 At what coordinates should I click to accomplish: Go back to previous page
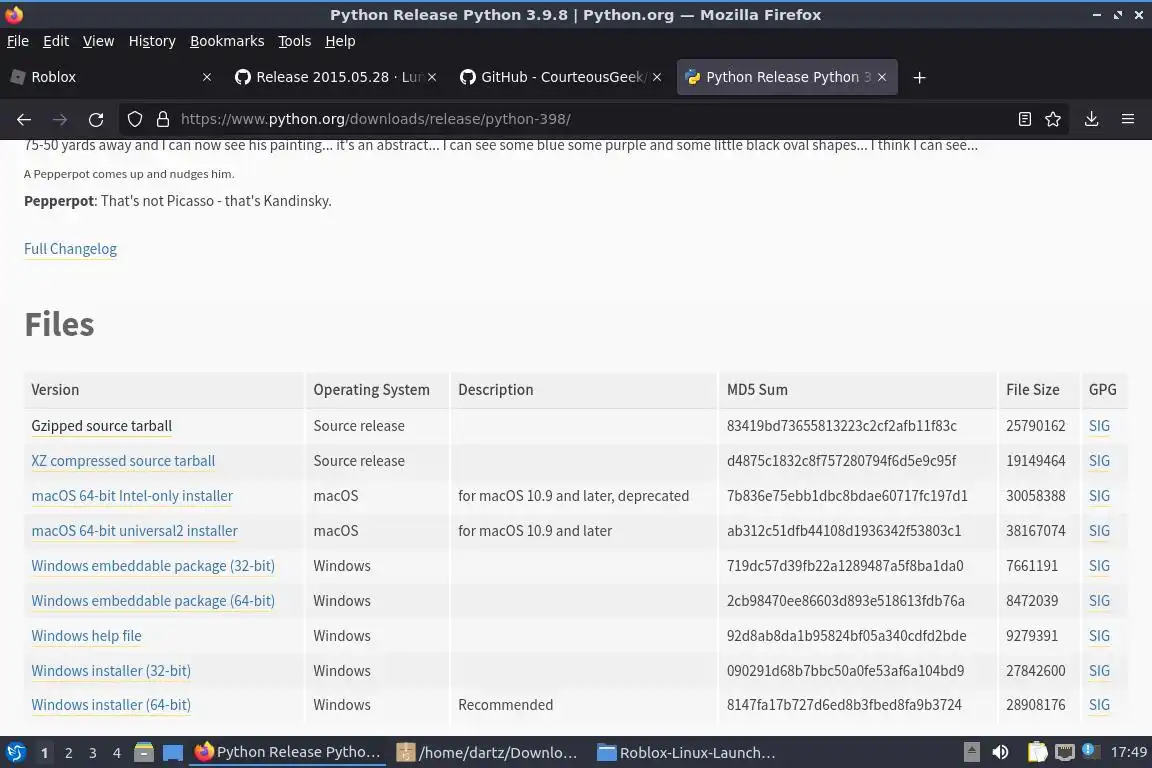(24, 119)
